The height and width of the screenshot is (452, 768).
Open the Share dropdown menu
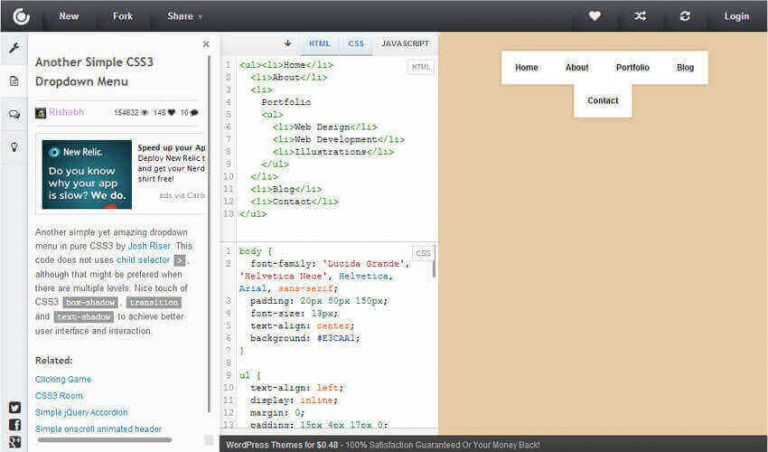(x=185, y=16)
